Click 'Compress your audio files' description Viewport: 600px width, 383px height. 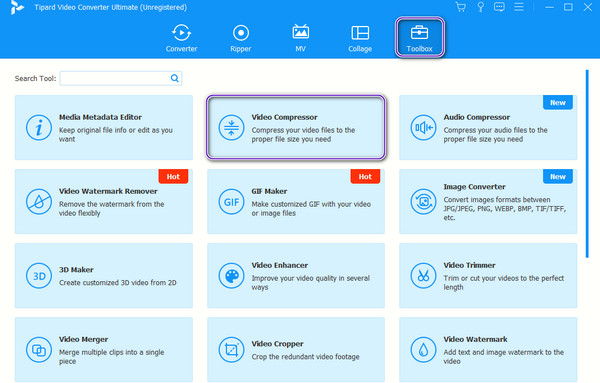[x=495, y=135]
